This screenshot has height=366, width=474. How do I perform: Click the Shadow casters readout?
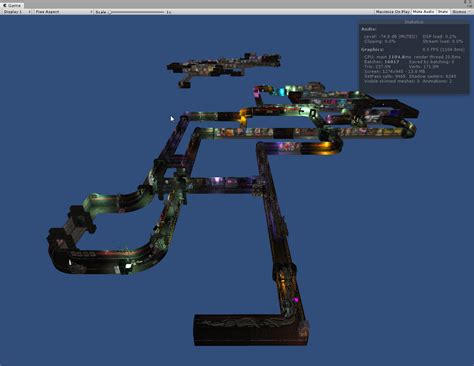click(432, 76)
